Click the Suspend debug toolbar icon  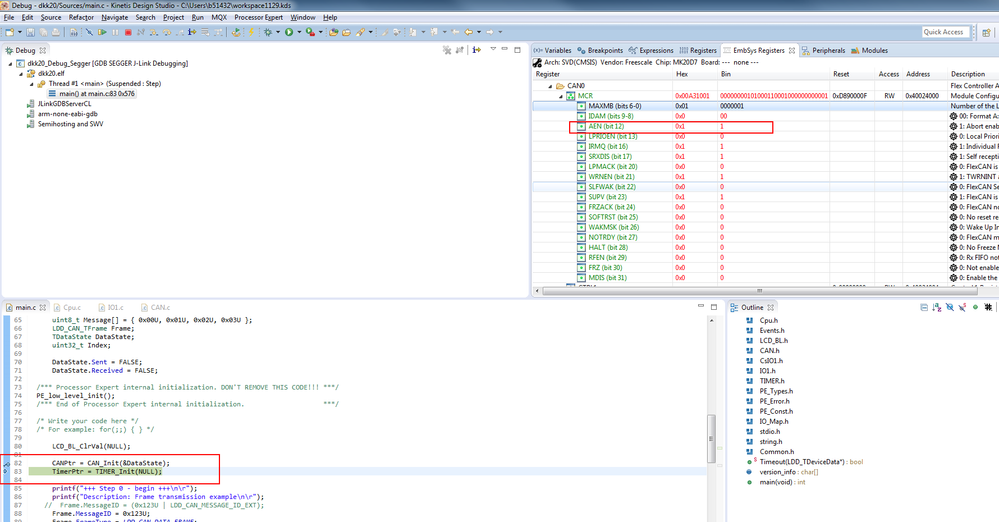tap(115, 32)
